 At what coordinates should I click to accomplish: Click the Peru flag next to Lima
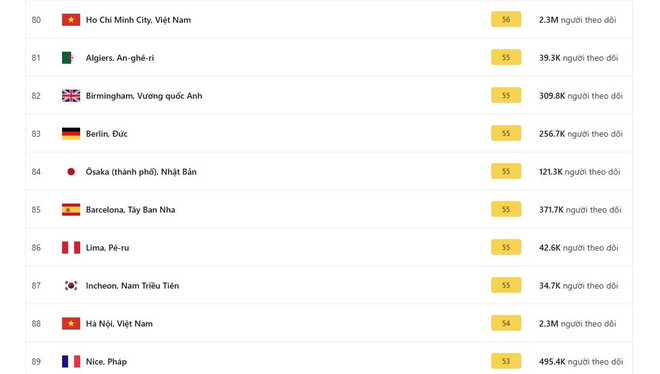coord(71,247)
